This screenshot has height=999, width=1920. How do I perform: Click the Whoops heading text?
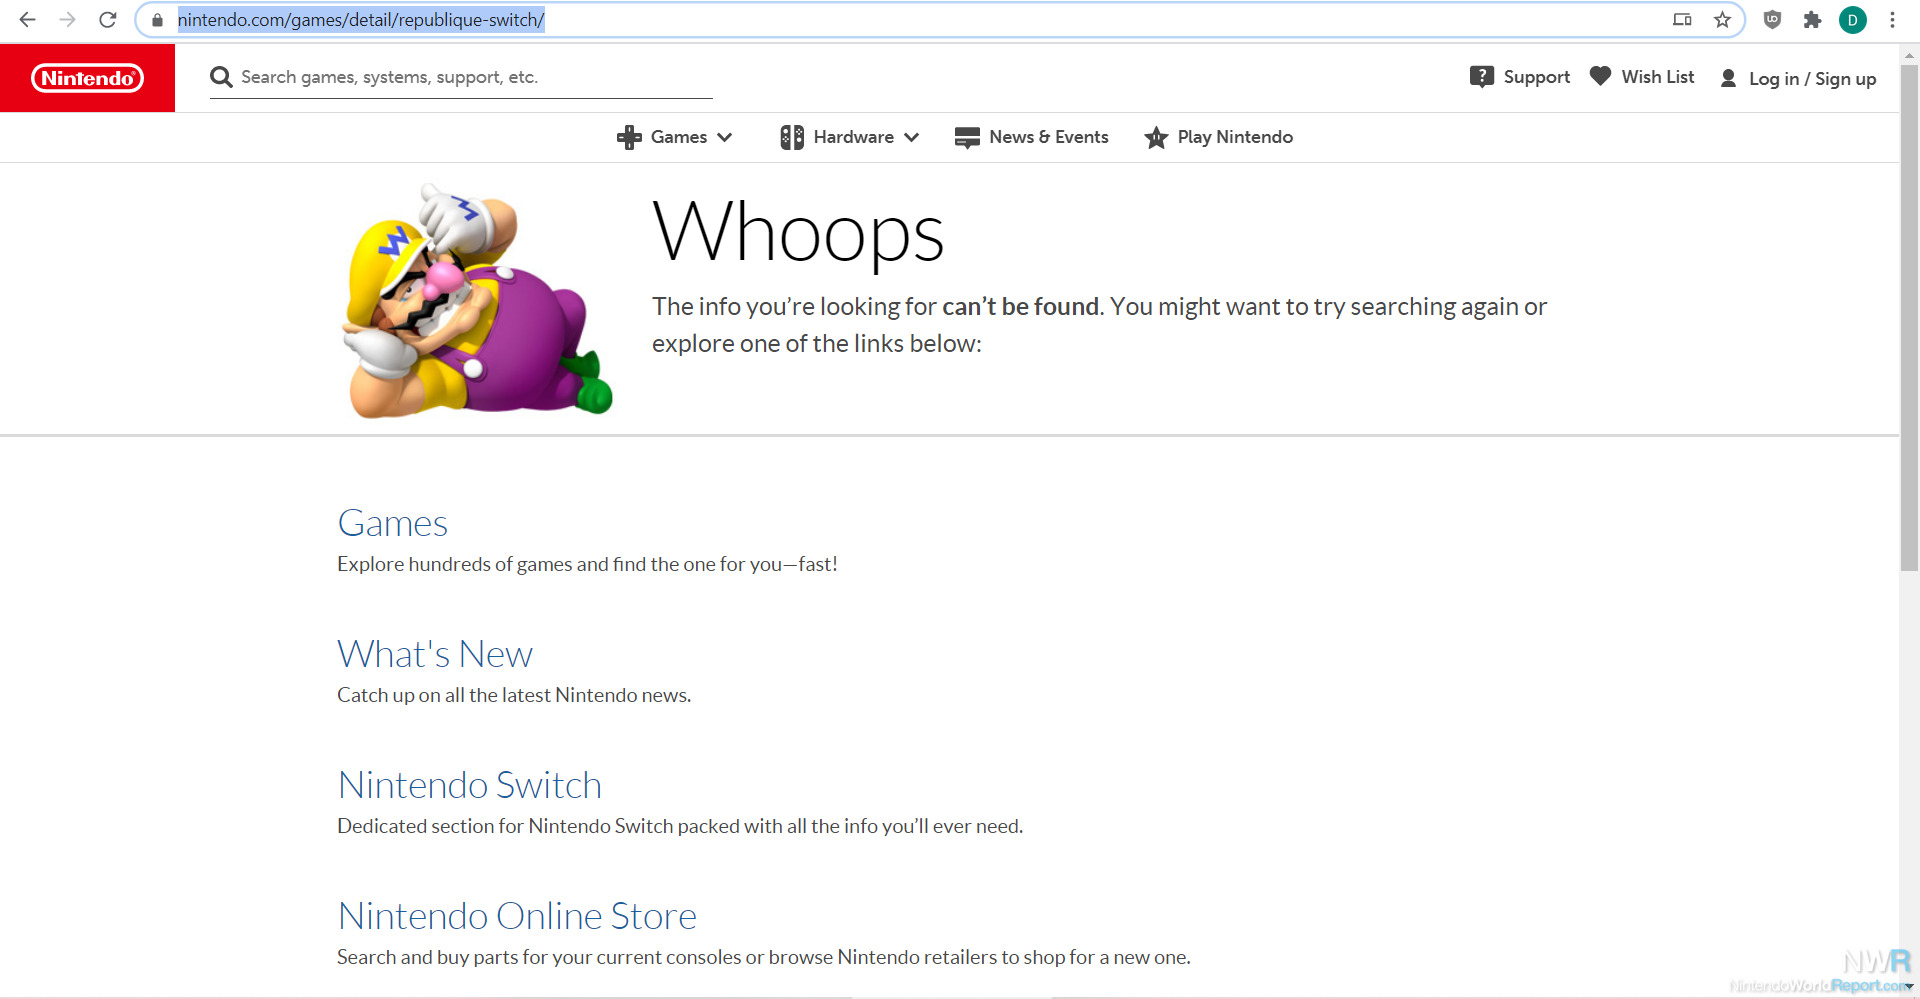(x=798, y=234)
